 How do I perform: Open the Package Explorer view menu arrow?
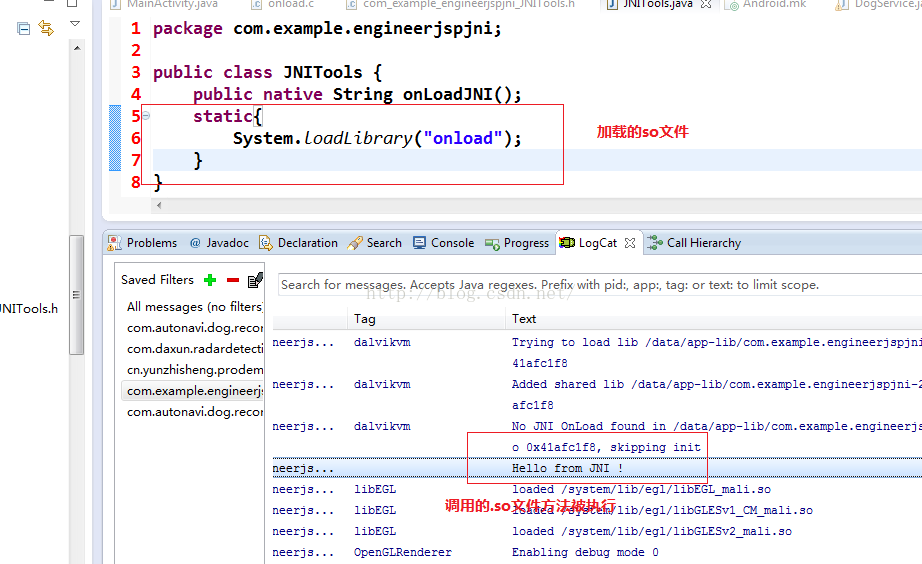click(x=75, y=24)
